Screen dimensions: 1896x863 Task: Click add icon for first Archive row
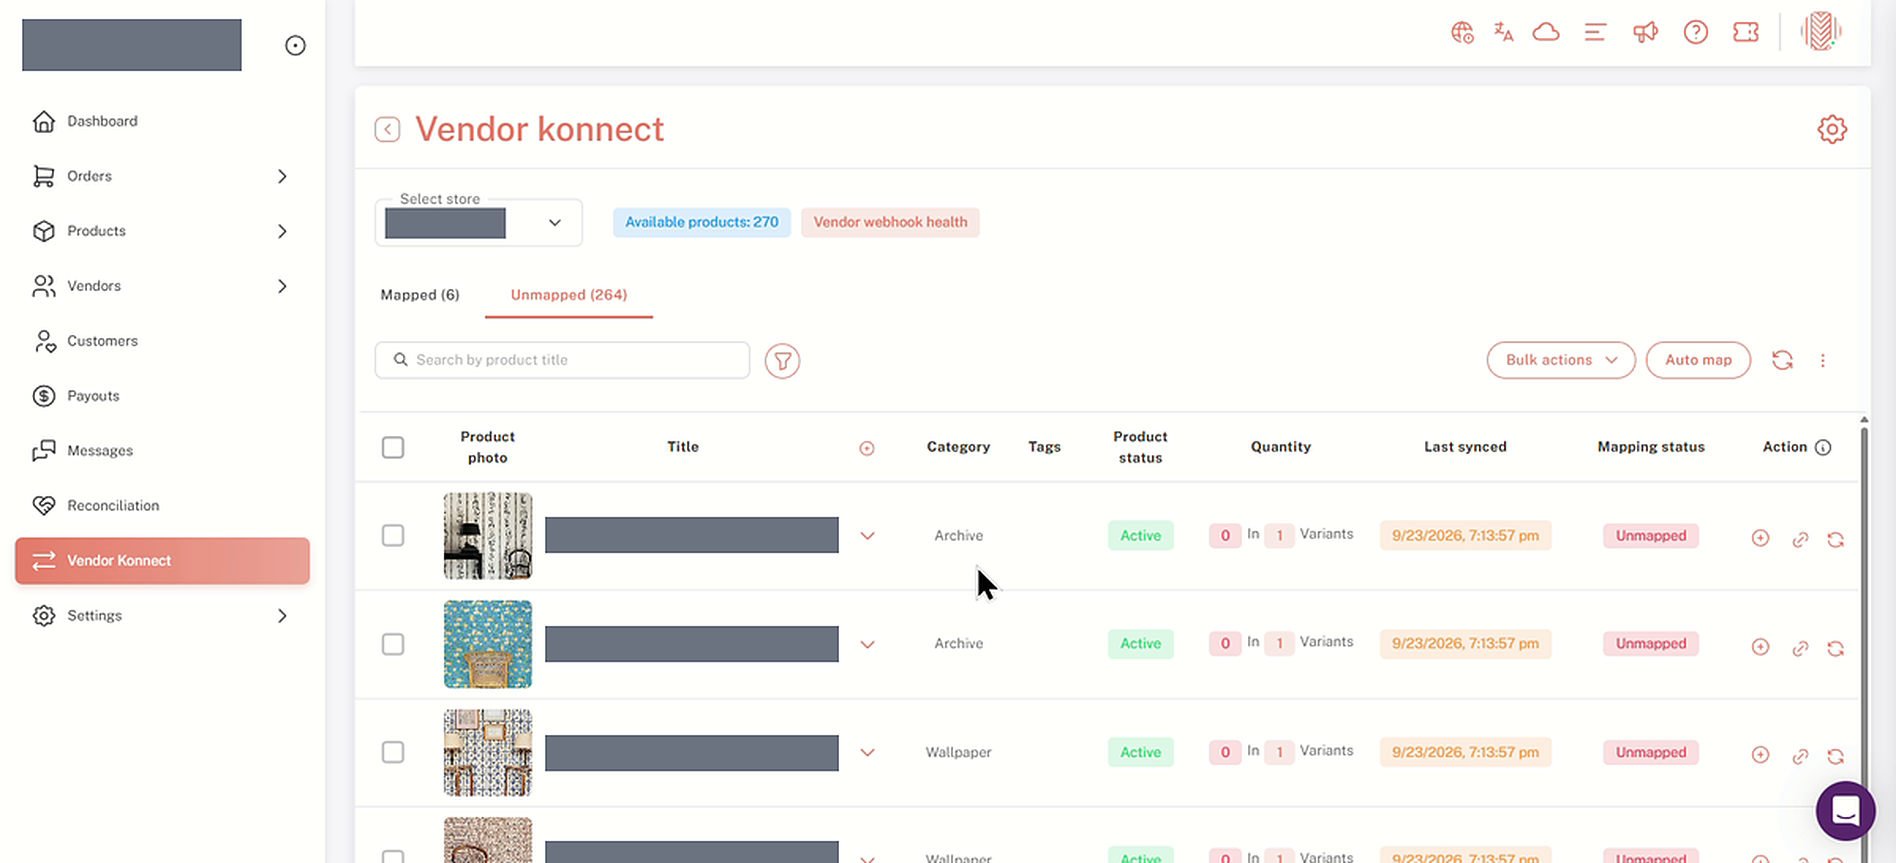(1761, 538)
